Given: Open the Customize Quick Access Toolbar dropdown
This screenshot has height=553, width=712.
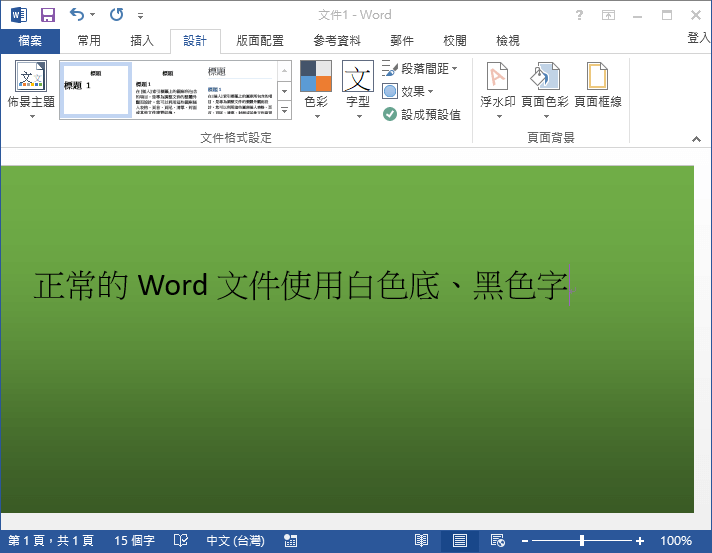Looking at the screenshot, I should pos(140,16).
